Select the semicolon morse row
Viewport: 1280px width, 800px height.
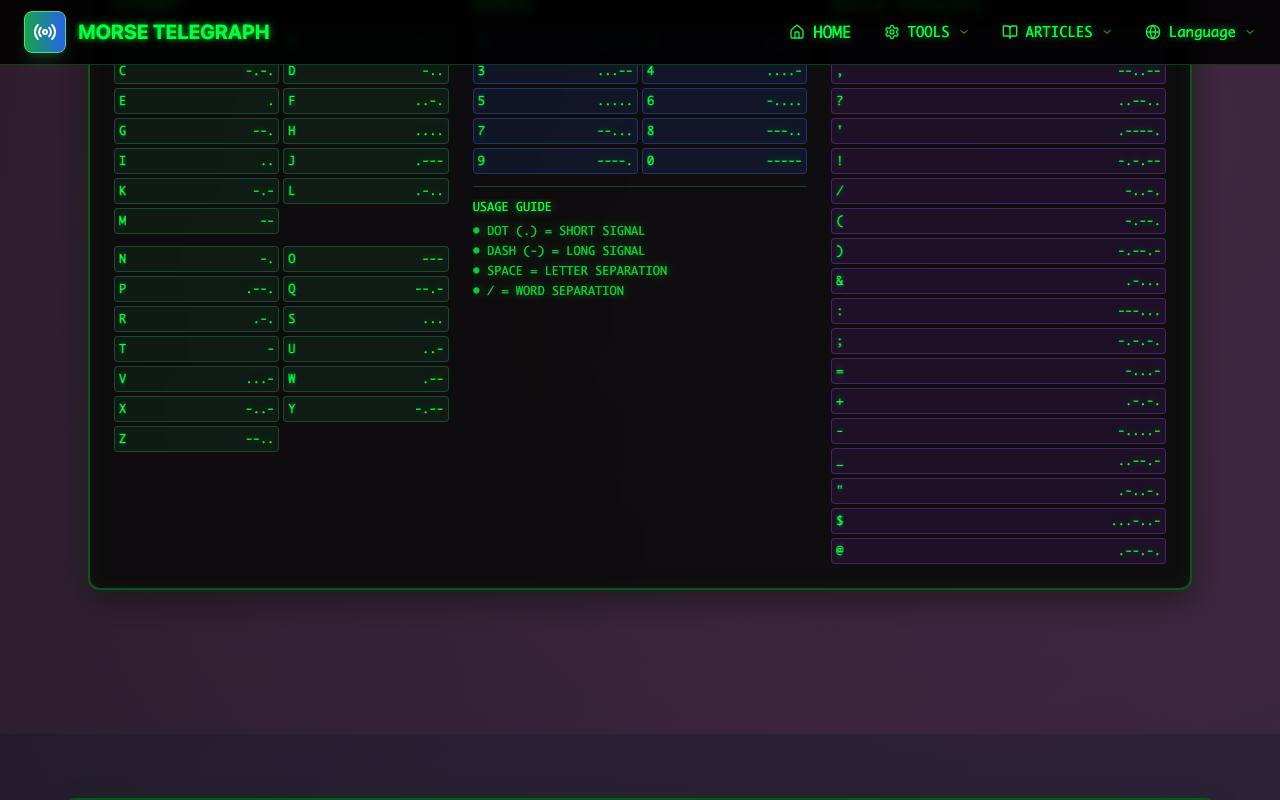(x=998, y=341)
